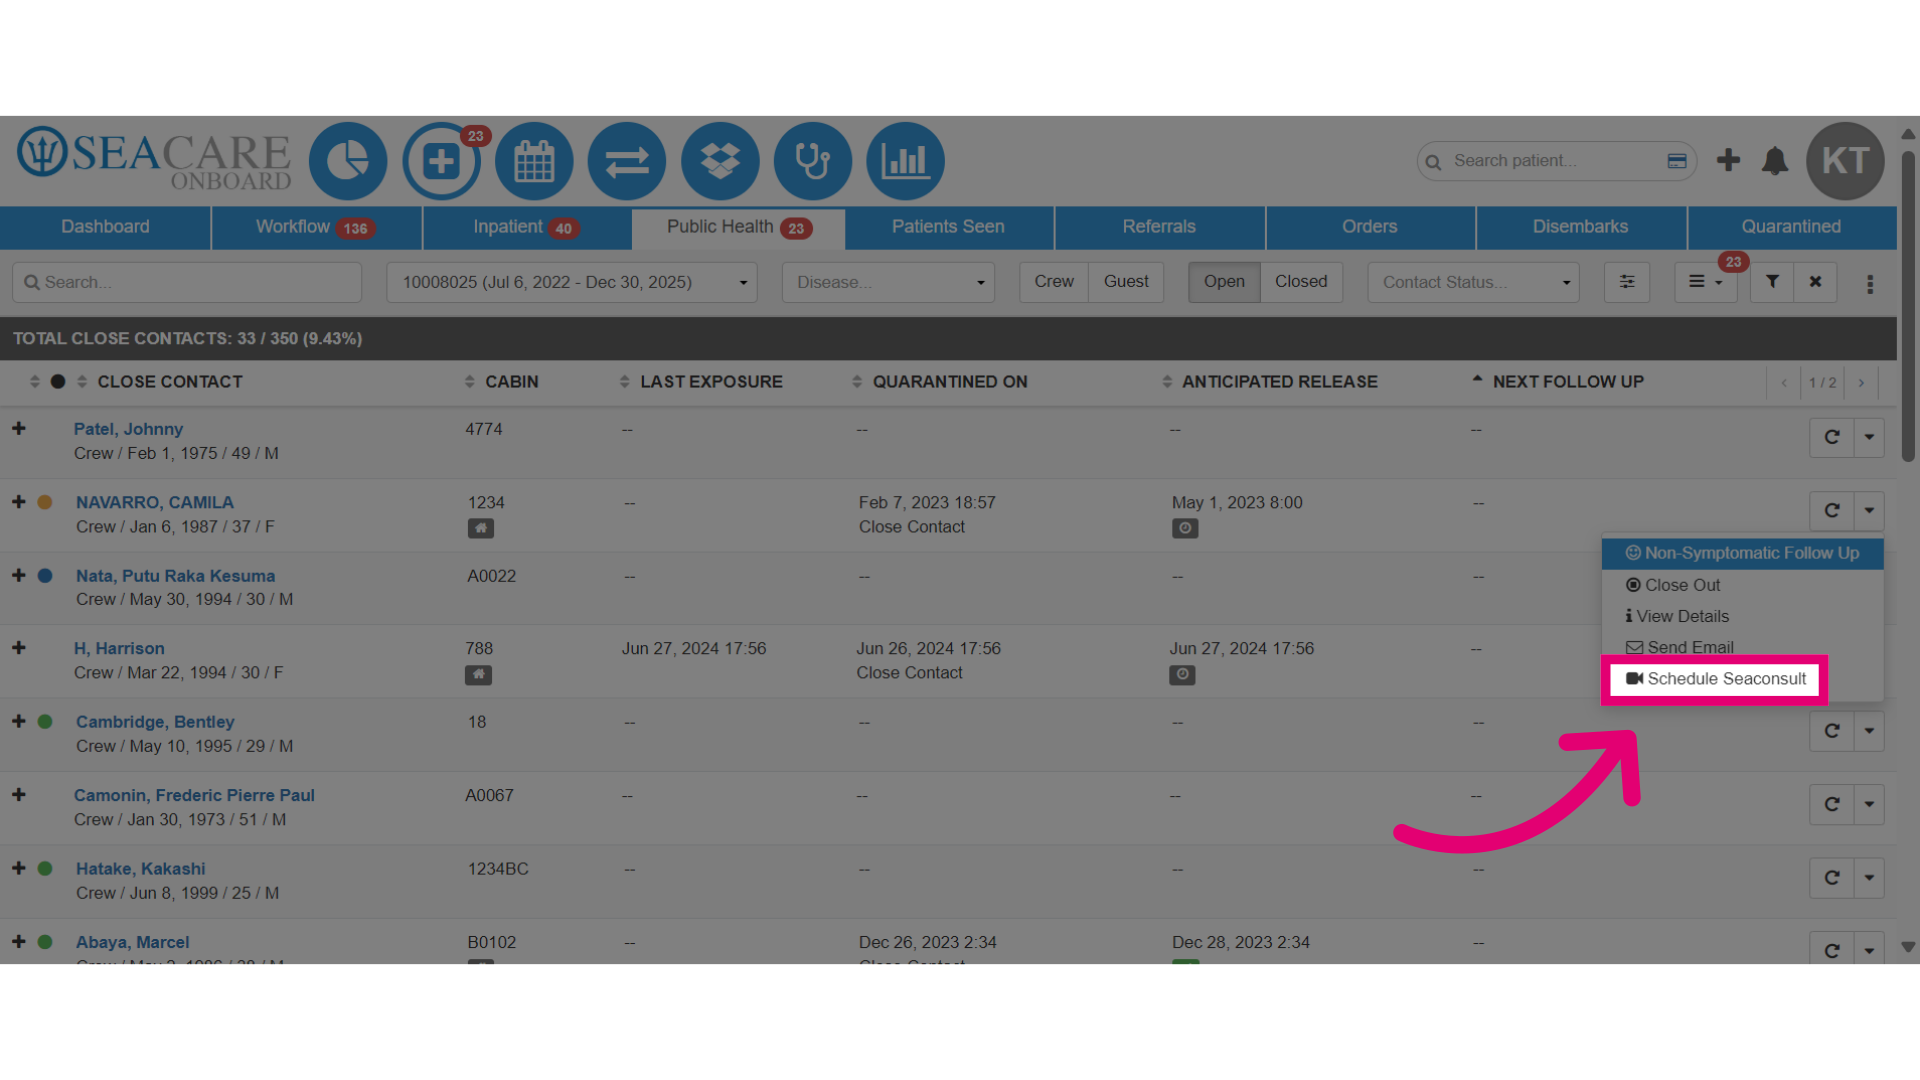Screen dimensions: 1920x1080
Task: Expand H, Harrison row with plus
Action: (x=19, y=648)
